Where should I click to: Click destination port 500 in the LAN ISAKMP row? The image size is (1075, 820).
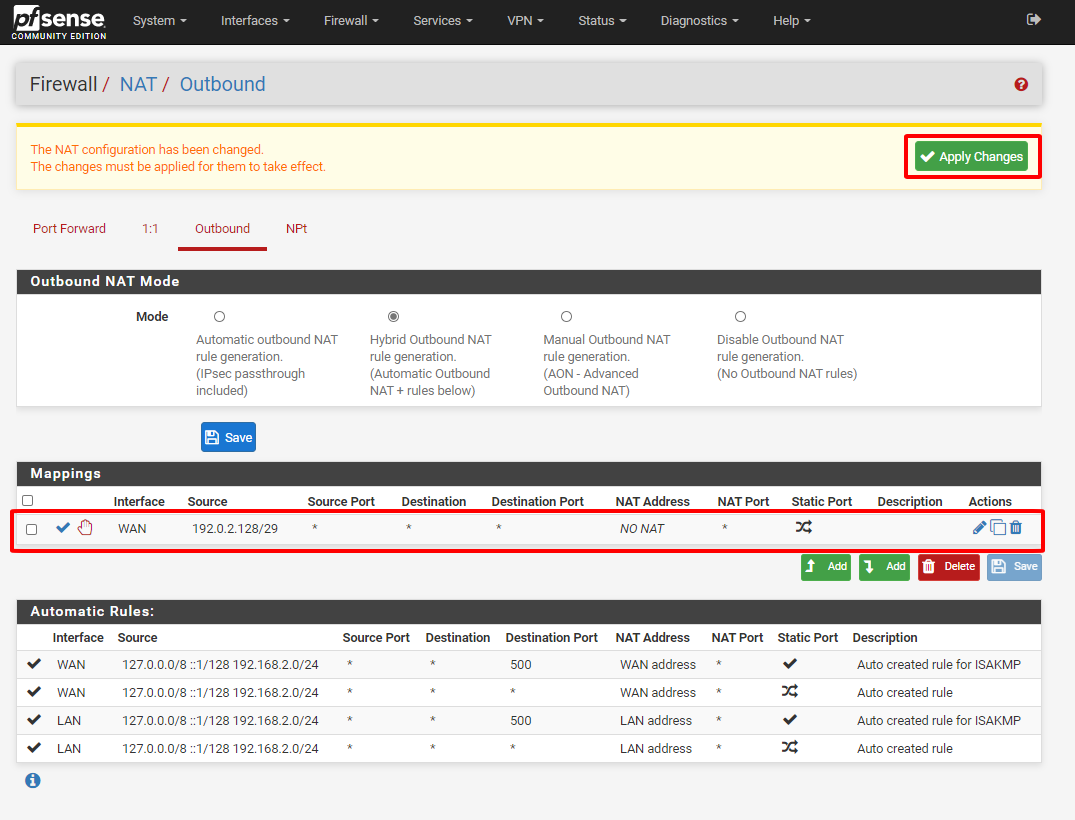click(520, 721)
